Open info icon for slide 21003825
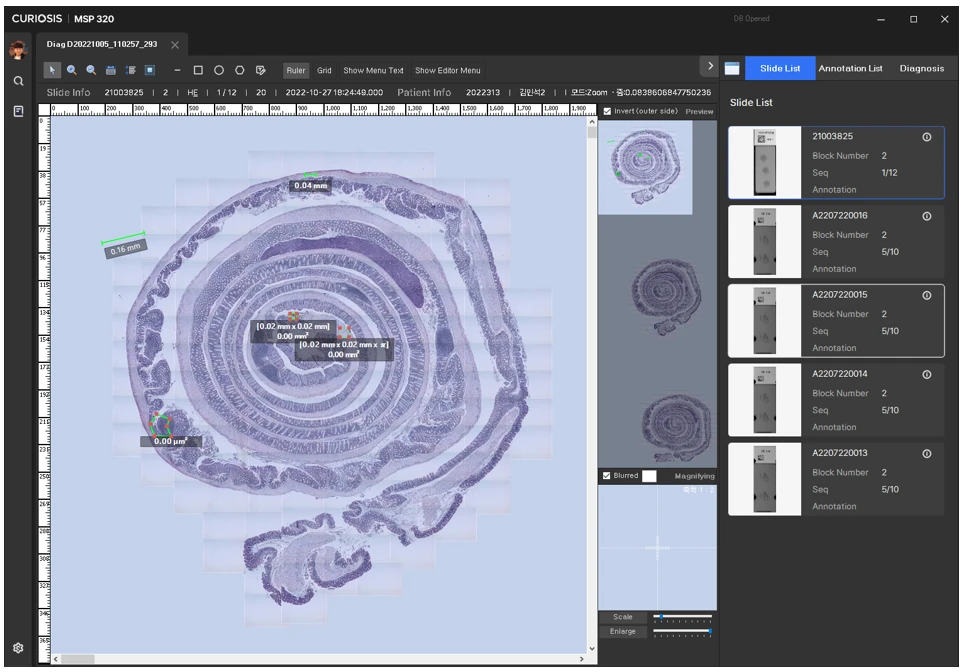This screenshot has height=672, width=964. (926, 137)
